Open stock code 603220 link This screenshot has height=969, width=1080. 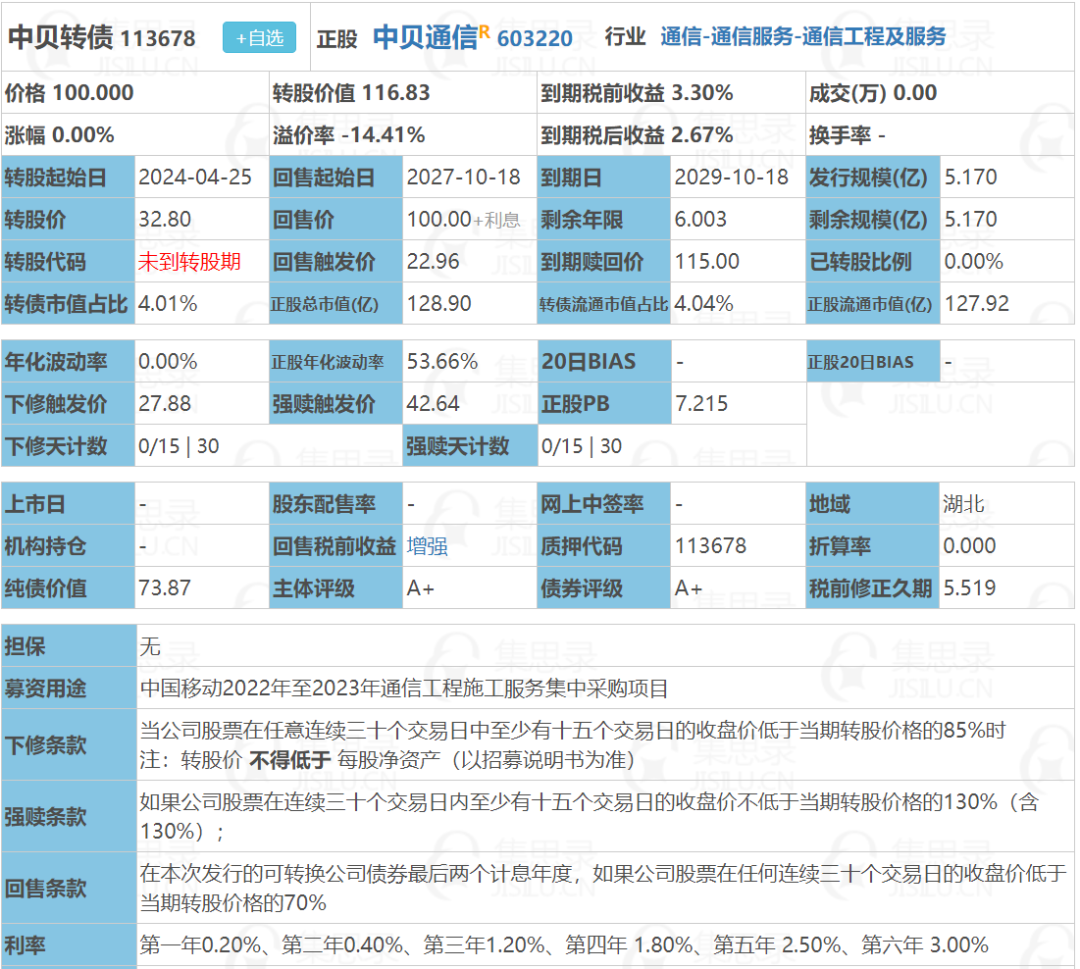534,39
